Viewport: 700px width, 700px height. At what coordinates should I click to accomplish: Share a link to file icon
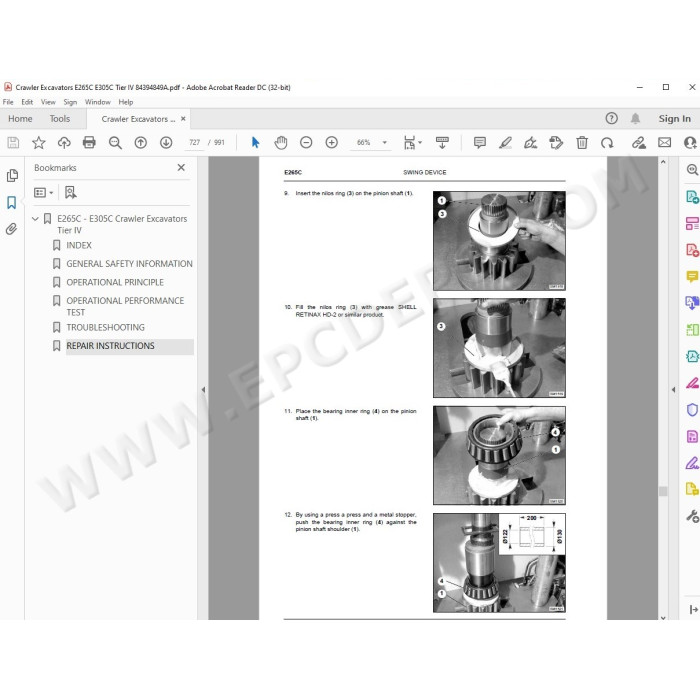pos(639,143)
